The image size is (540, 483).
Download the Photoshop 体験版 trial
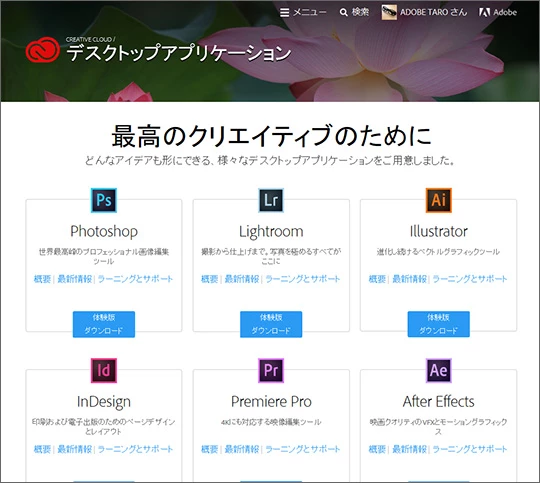104,324
